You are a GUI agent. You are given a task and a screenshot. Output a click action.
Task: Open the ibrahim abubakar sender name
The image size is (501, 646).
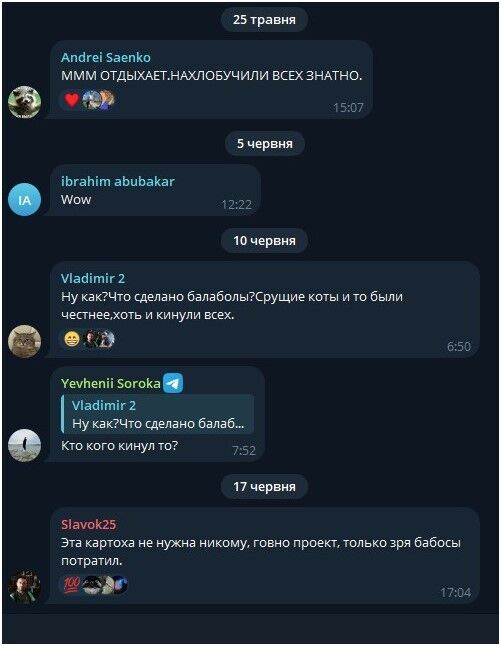point(118,181)
